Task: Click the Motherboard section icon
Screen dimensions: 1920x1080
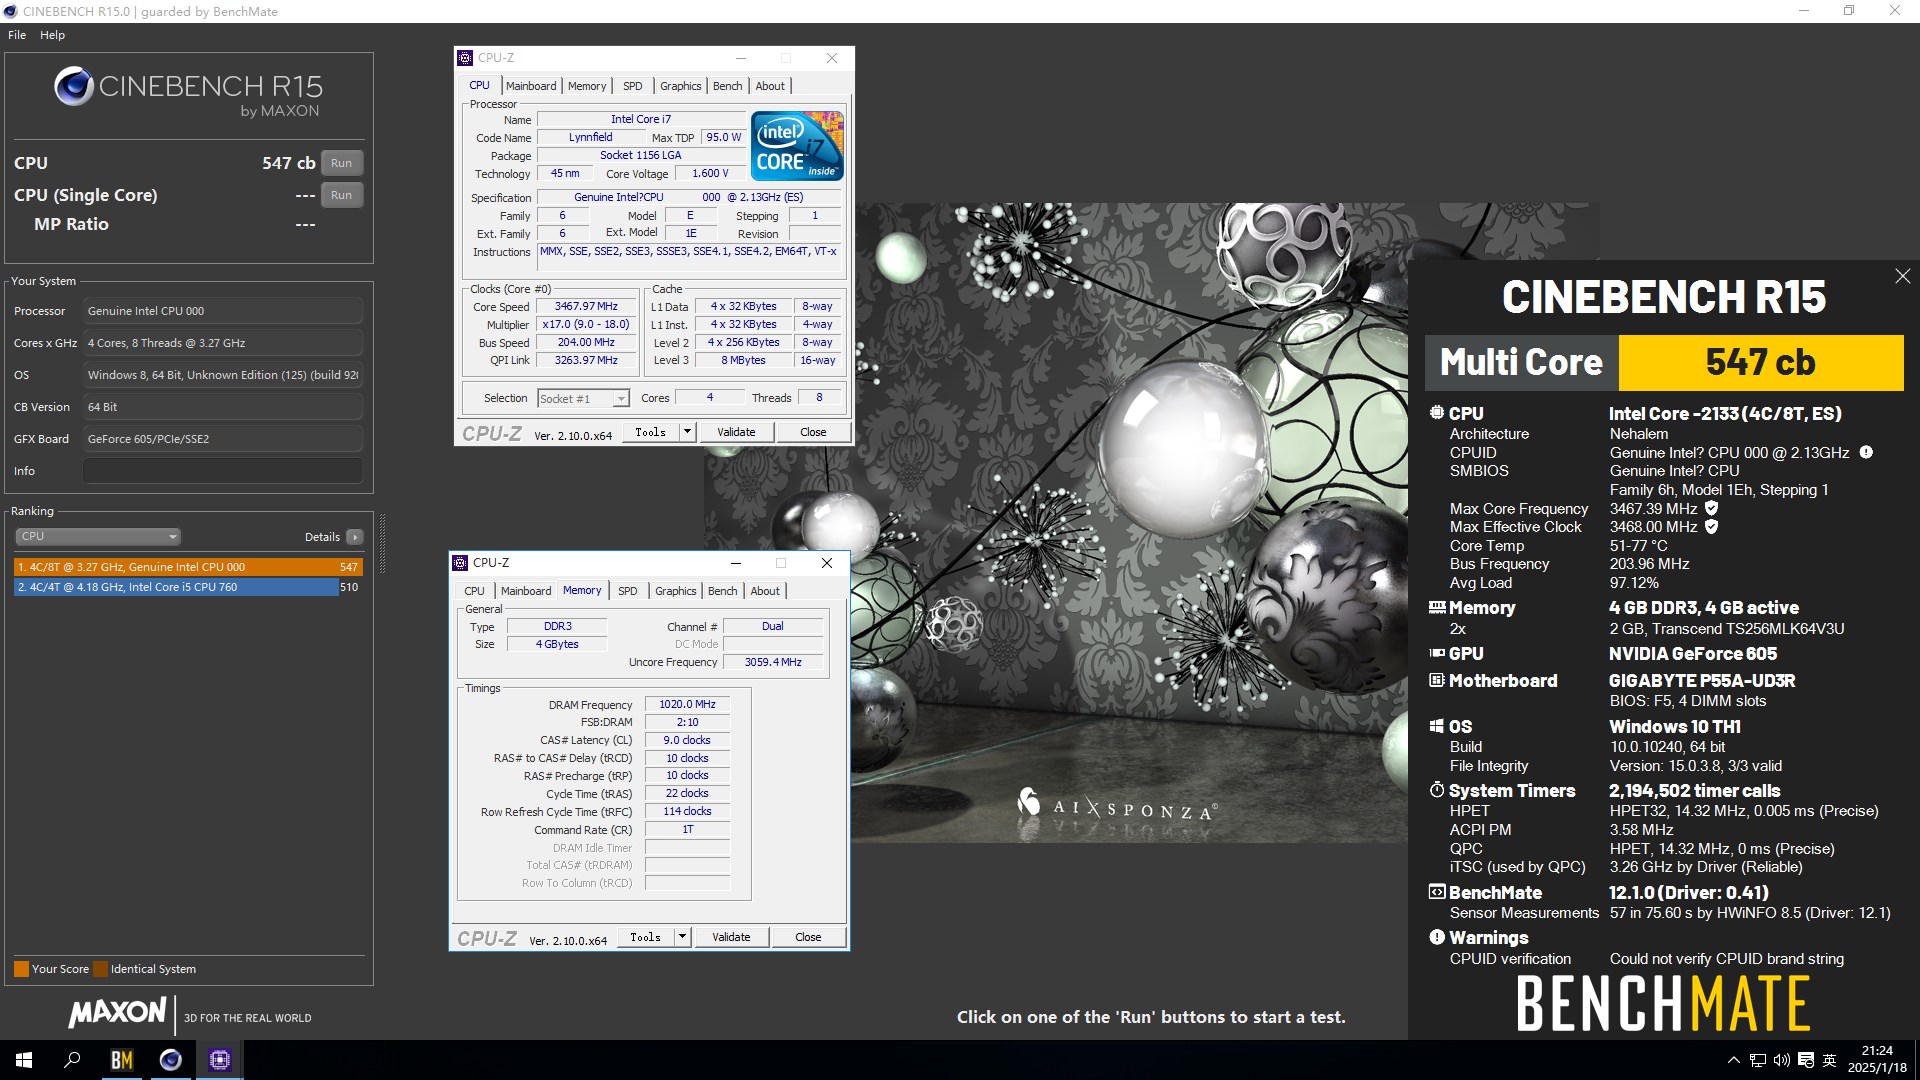Action: pyautogui.click(x=1437, y=680)
